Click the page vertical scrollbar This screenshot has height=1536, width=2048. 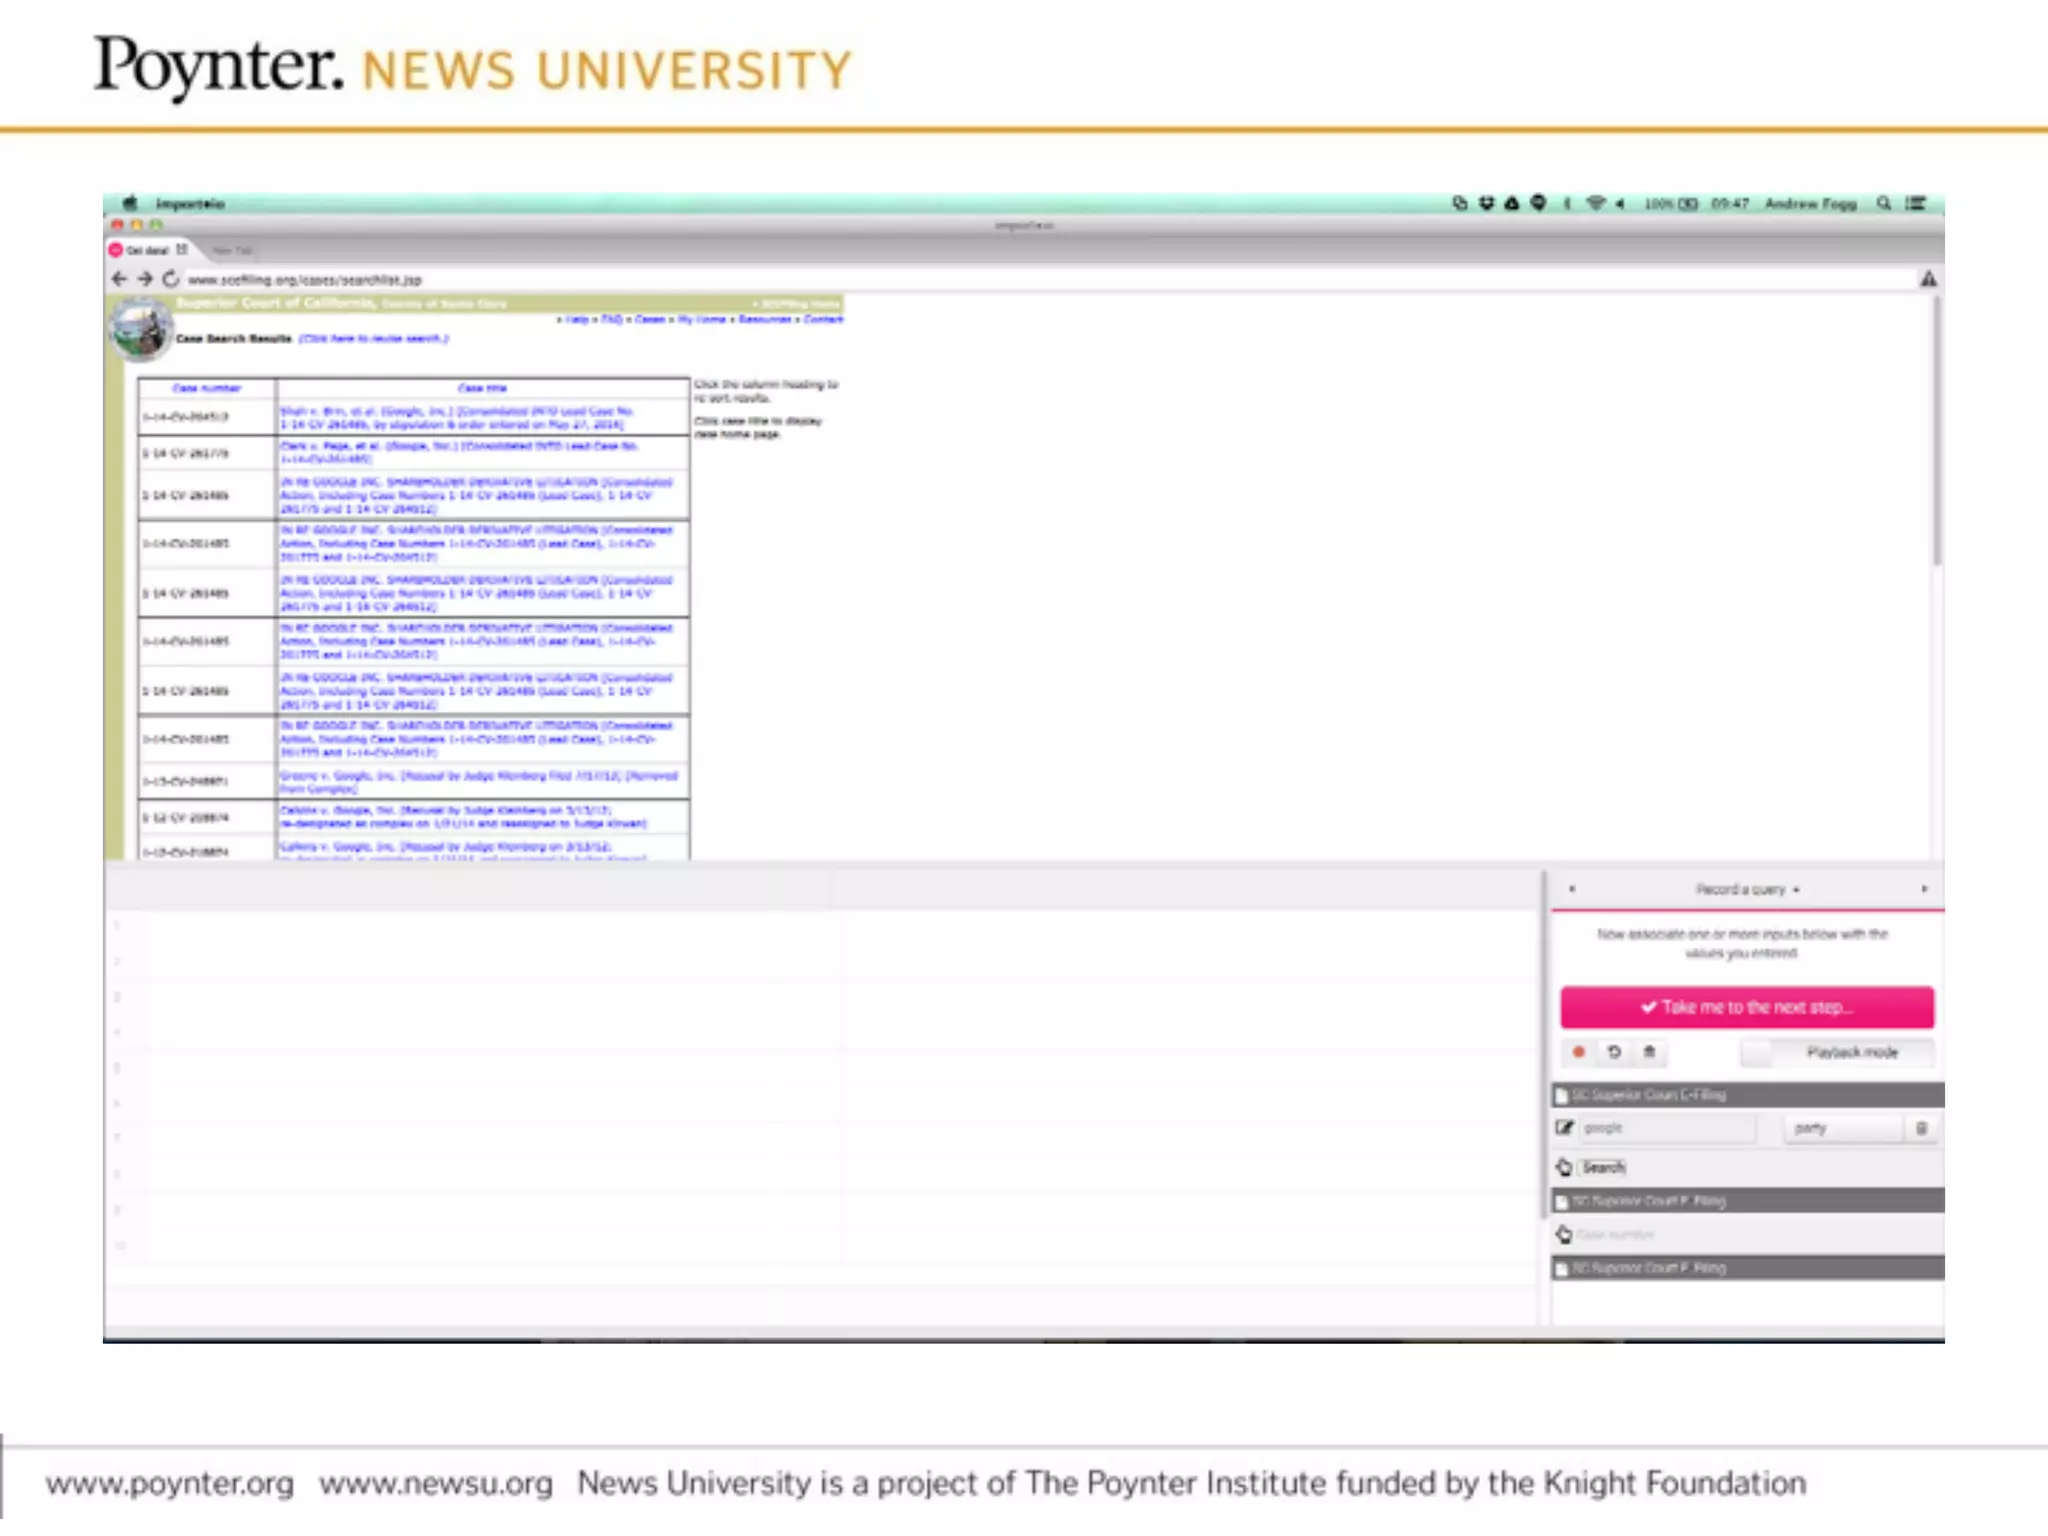1936,430
